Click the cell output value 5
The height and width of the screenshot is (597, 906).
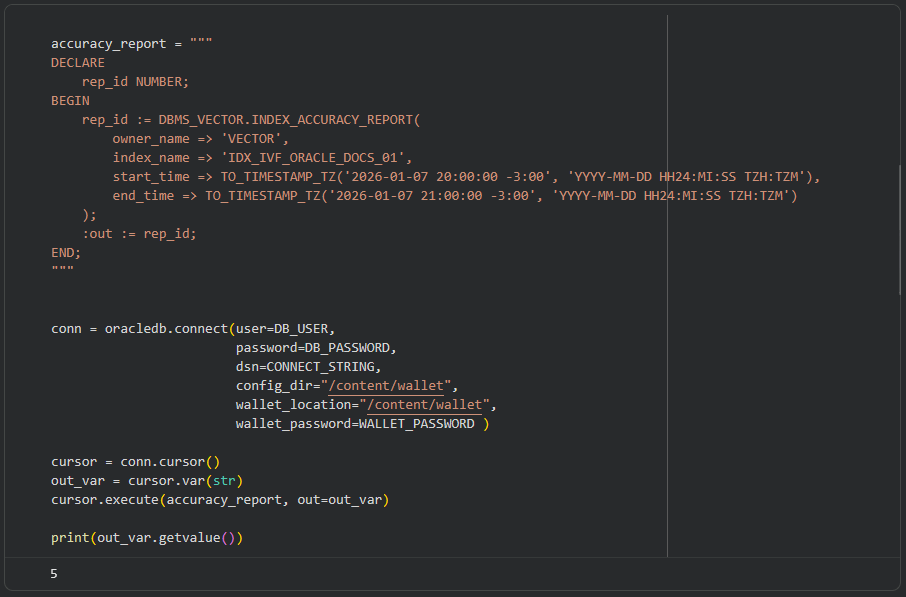coord(54,574)
